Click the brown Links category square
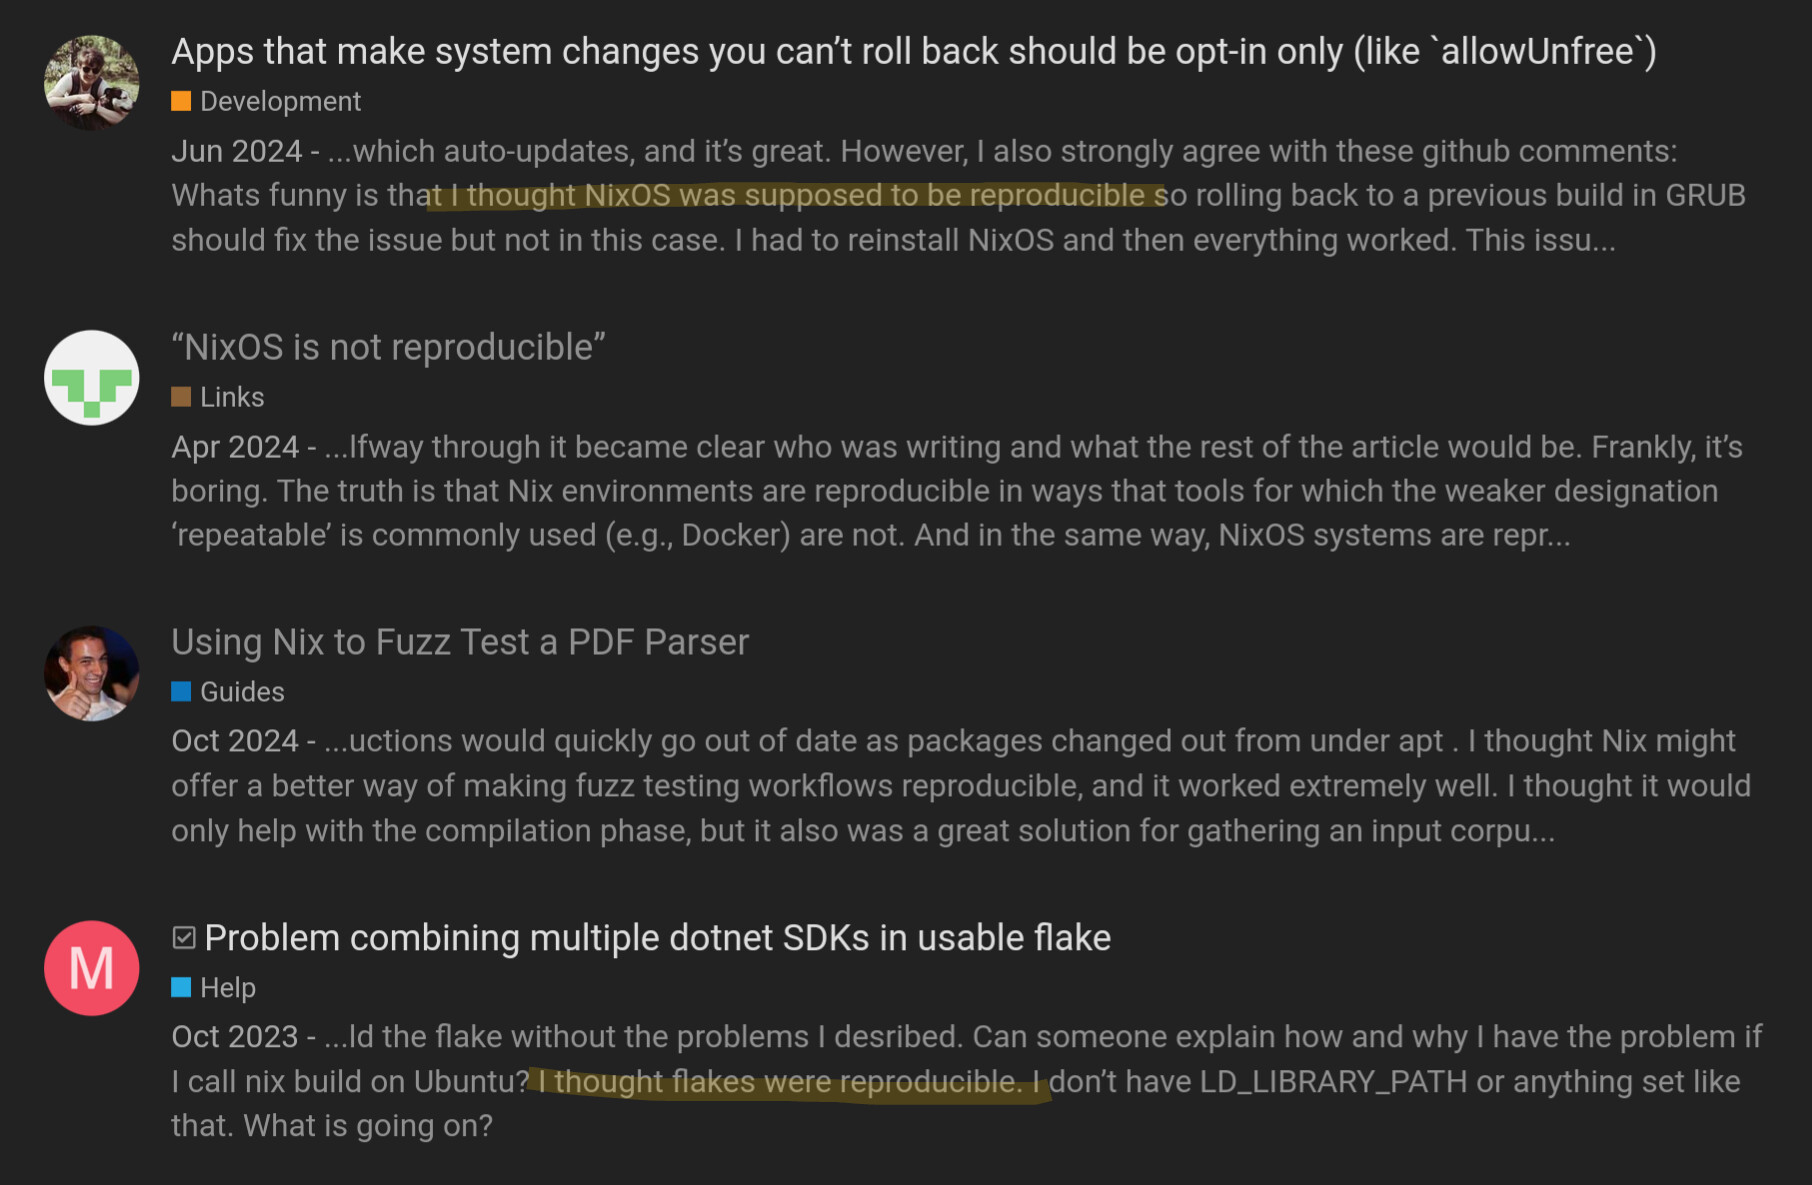This screenshot has width=1812, height=1185. click(x=181, y=397)
